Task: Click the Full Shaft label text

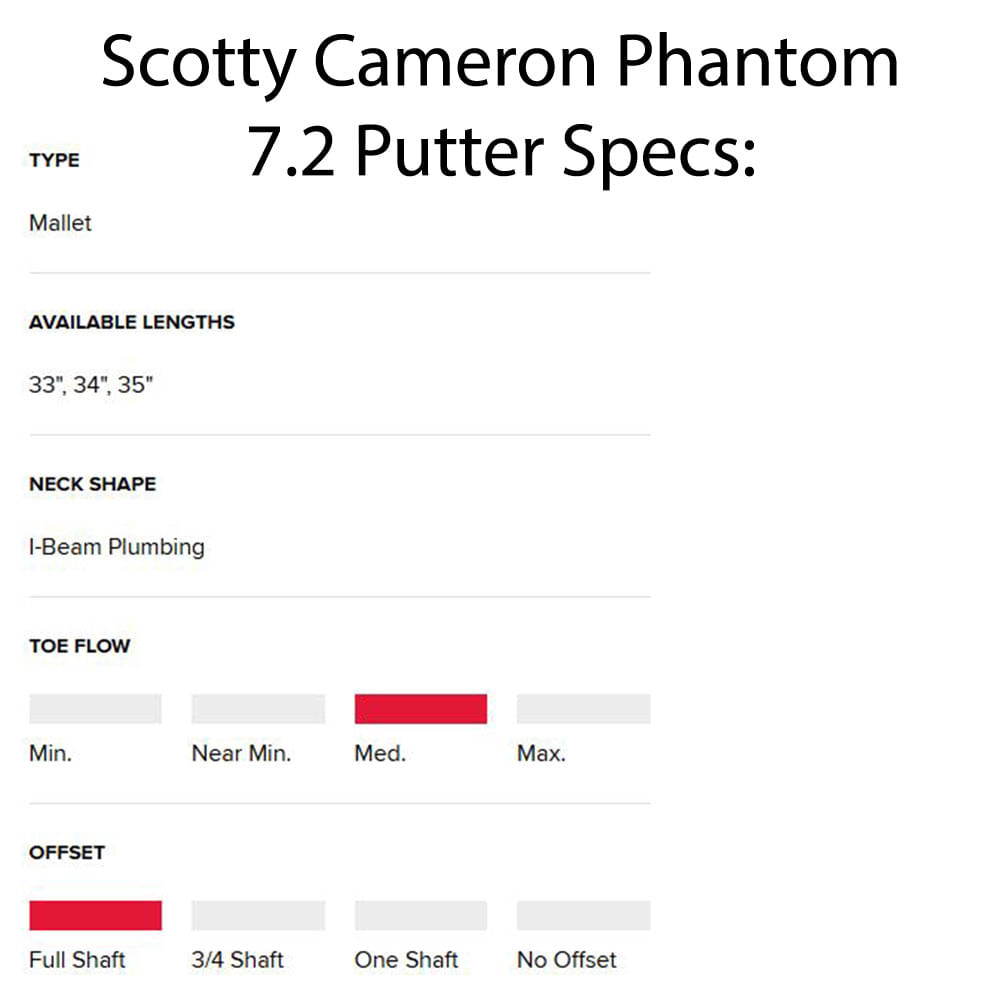Action: pyautogui.click(x=77, y=960)
